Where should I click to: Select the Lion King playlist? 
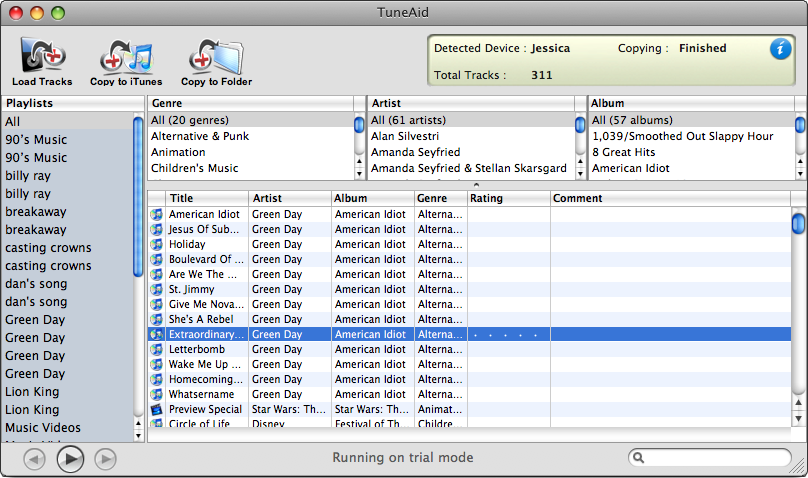(x=32, y=392)
